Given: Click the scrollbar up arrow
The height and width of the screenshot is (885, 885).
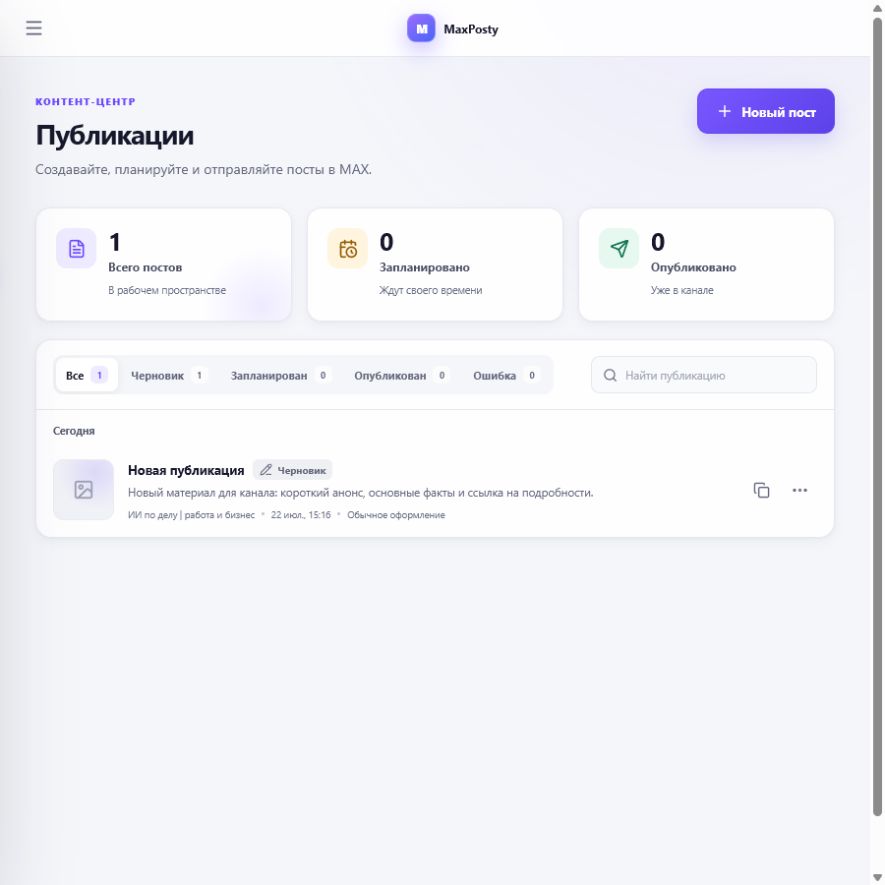Looking at the screenshot, I should point(878,7).
